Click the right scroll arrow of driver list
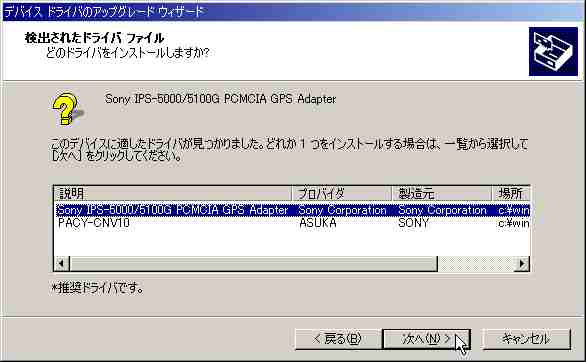The width and height of the screenshot is (586, 362). [x=522, y=264]
